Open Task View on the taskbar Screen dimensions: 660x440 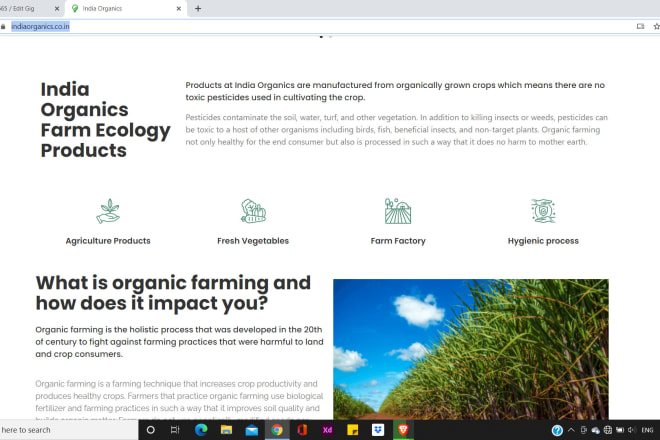175,430
